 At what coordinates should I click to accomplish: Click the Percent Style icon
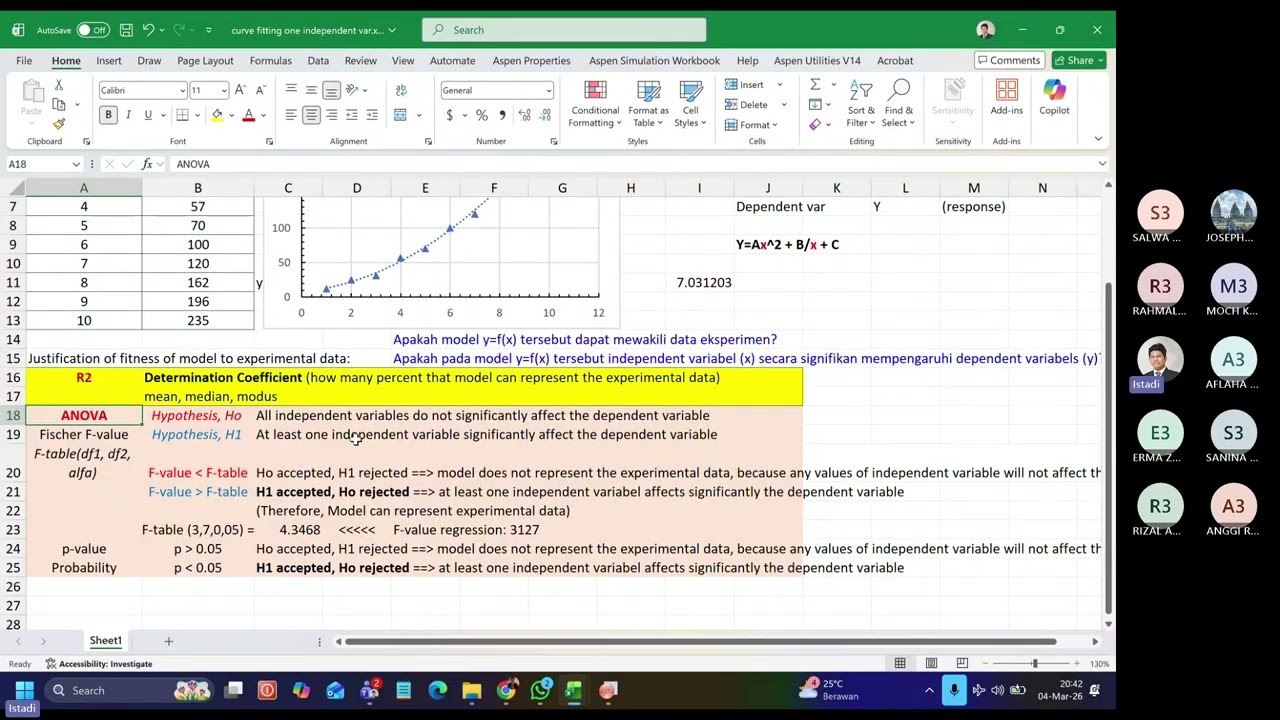tap(482, 115)
